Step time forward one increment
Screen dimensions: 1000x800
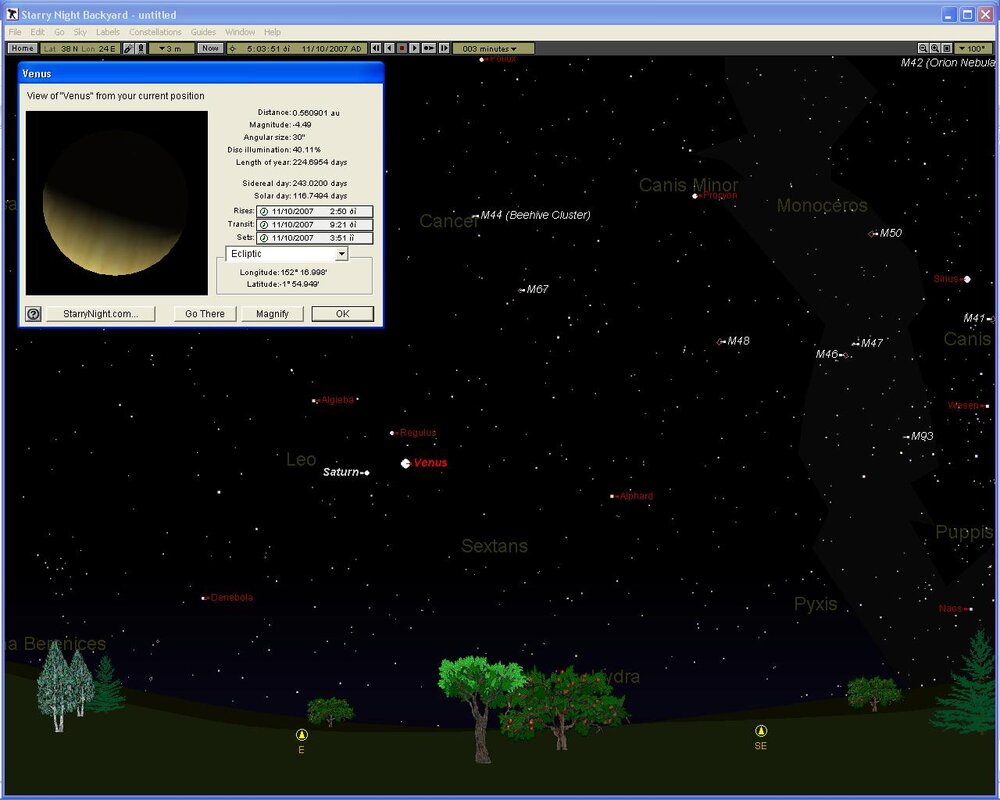(443, 48)
